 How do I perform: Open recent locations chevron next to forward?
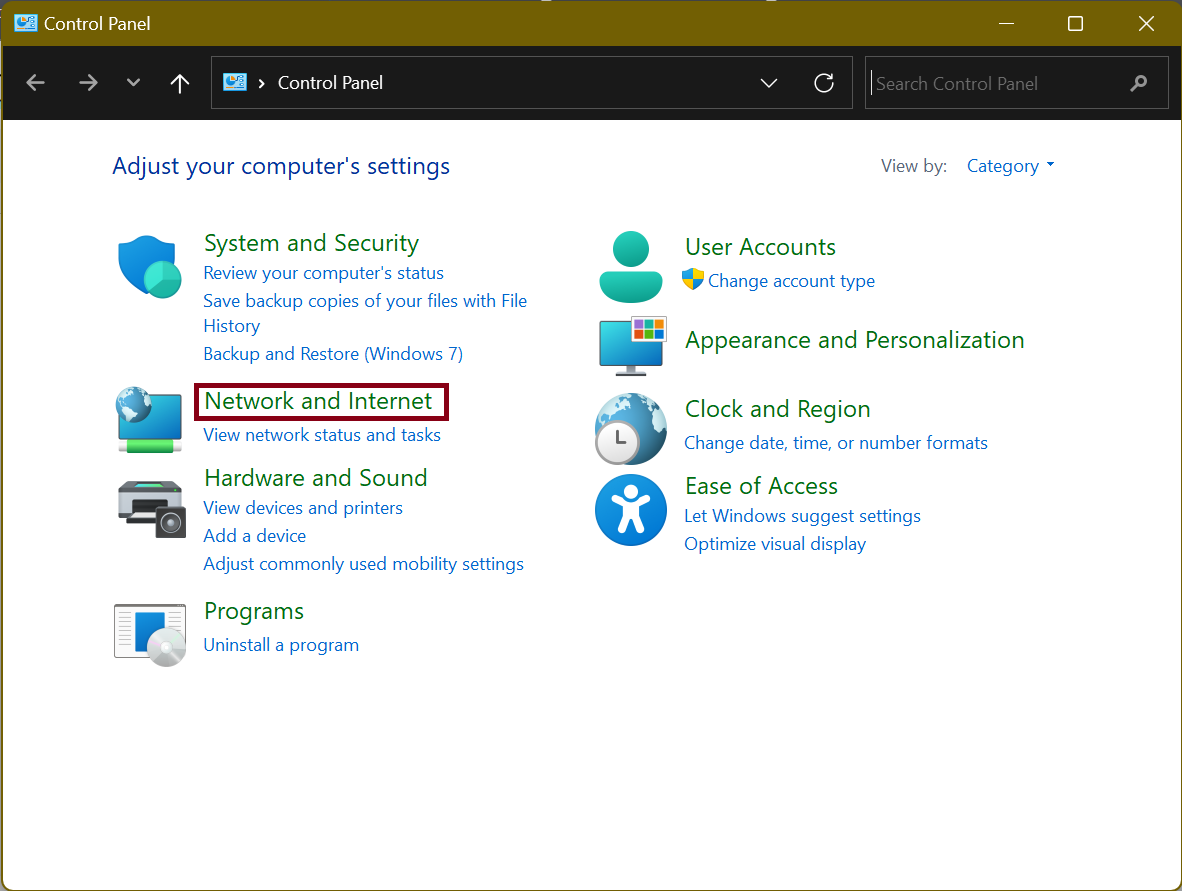[134, 83]
